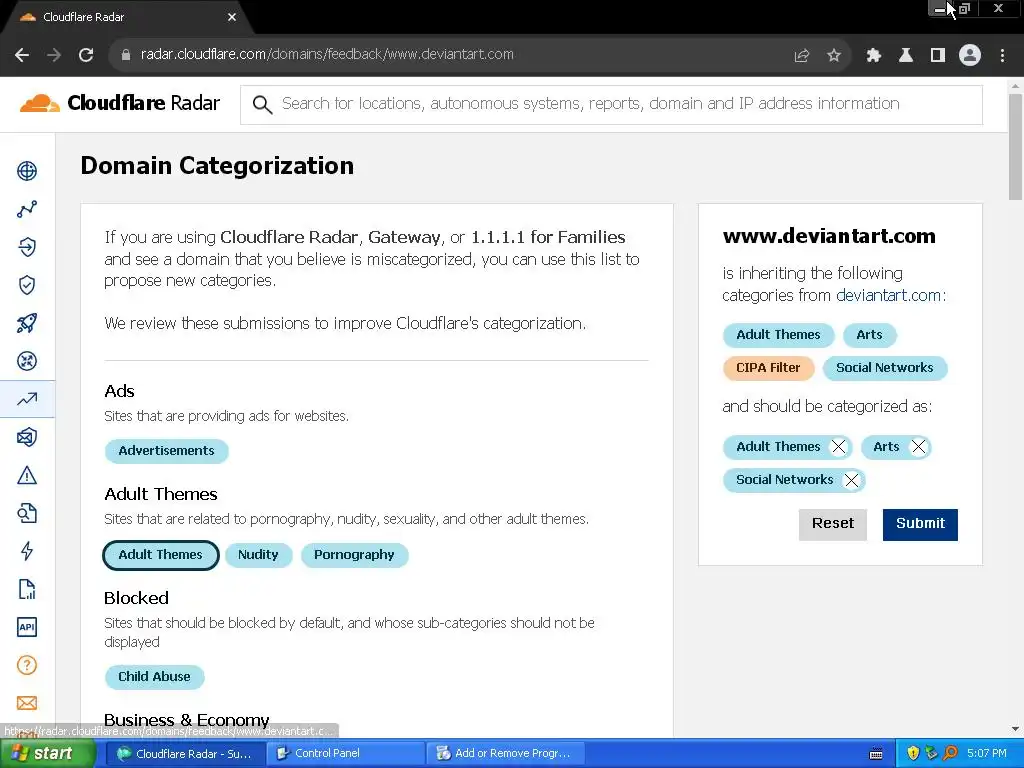Click the inherited CIPA Filter tag
This screenshot has width=1024, height=768.
pyautogui.click(x=768, y=368)
